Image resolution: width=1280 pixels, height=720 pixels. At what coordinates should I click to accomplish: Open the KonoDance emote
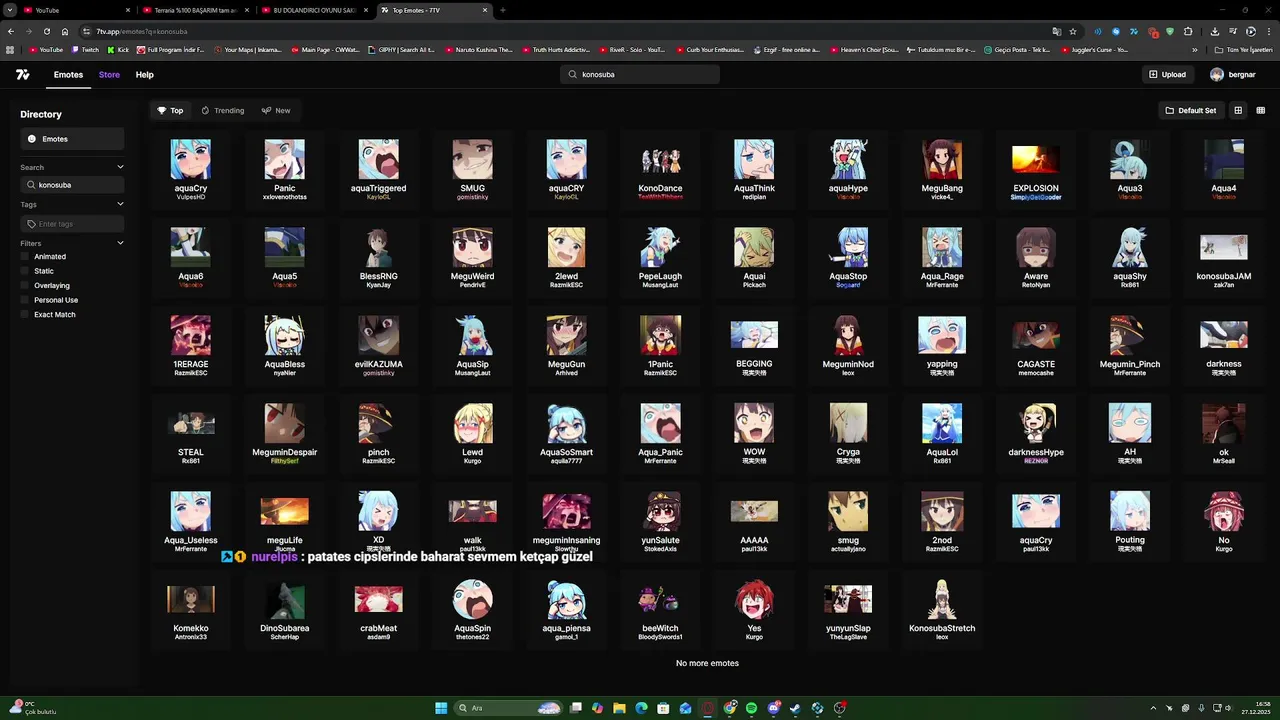(x=660, y=168)
